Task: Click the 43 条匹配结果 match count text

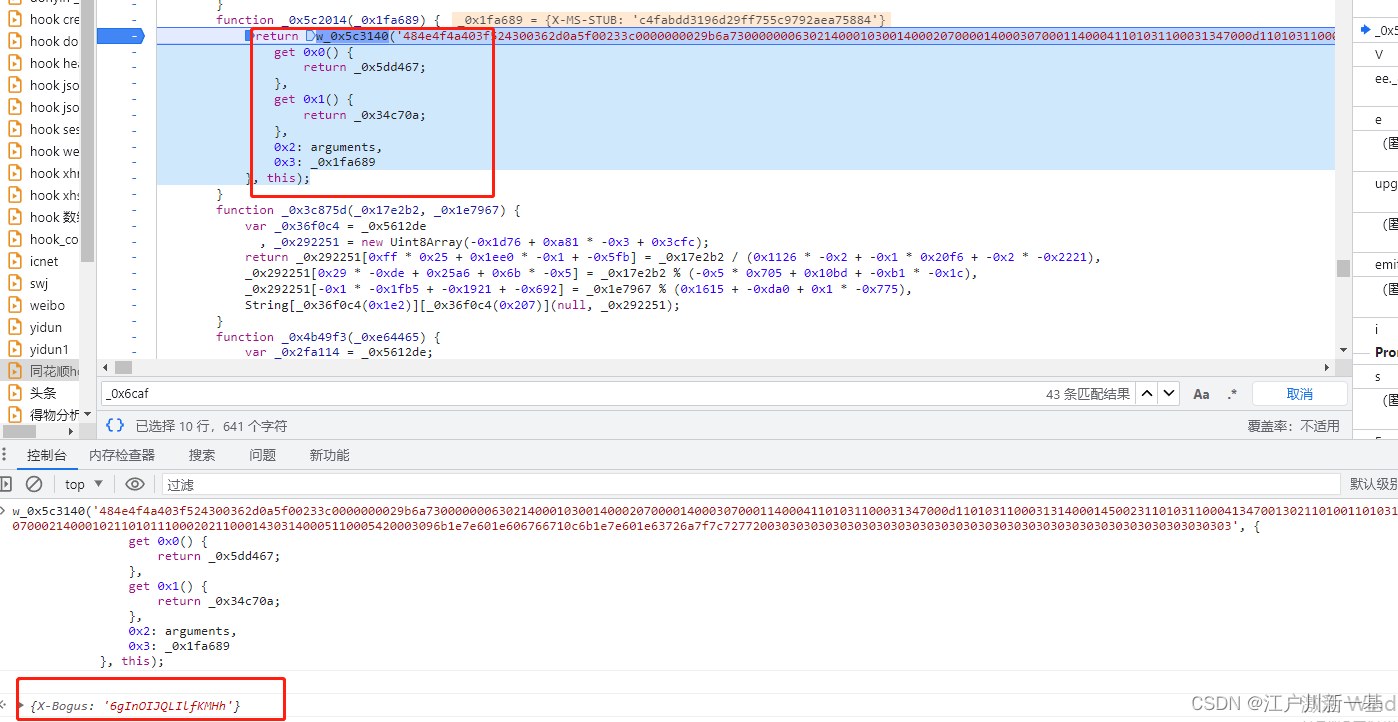Action: point(1088,394)
